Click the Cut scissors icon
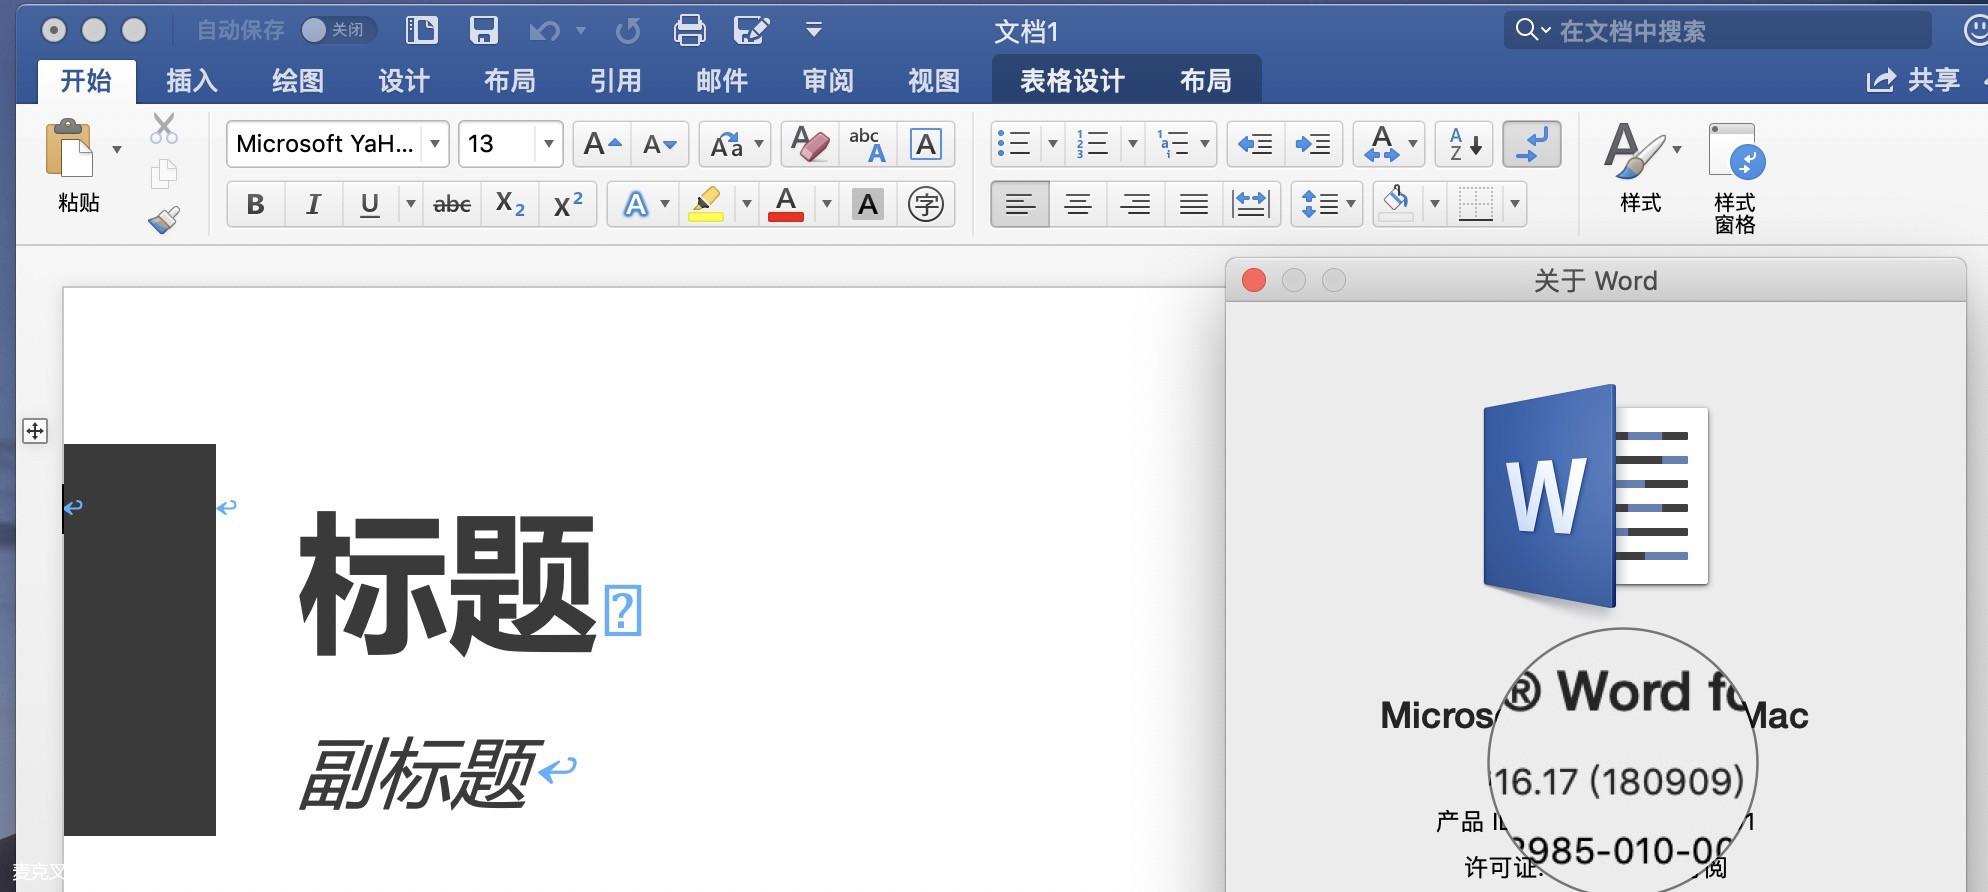This screenshot has width=1988, height=892. point(164,129)
